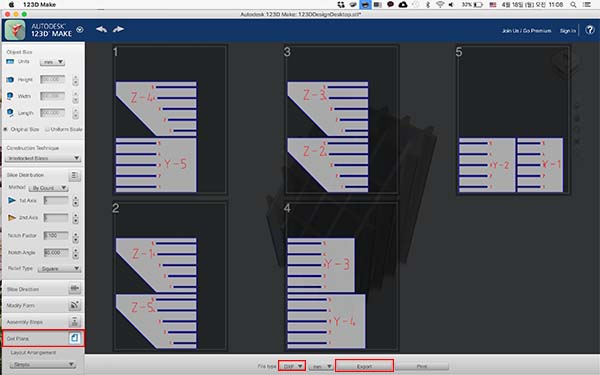
Task: Click the Bluetooth icon in the menu bar
Action: (428, 5)
